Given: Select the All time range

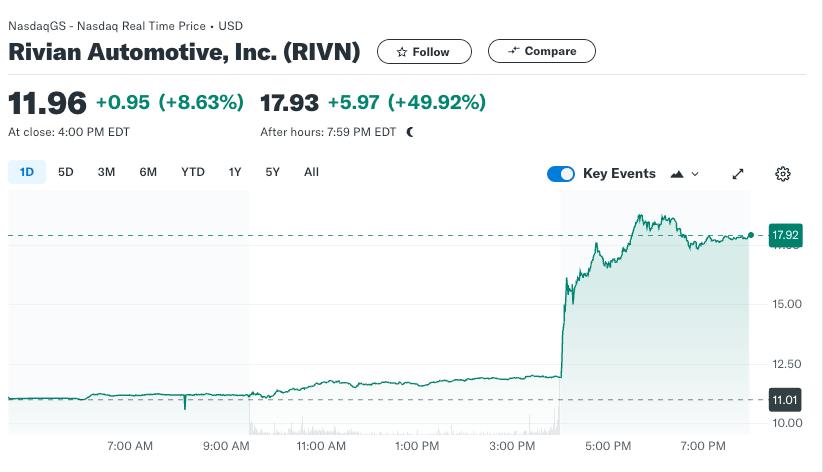Looking at the screenshot, I should click(311, 172).
